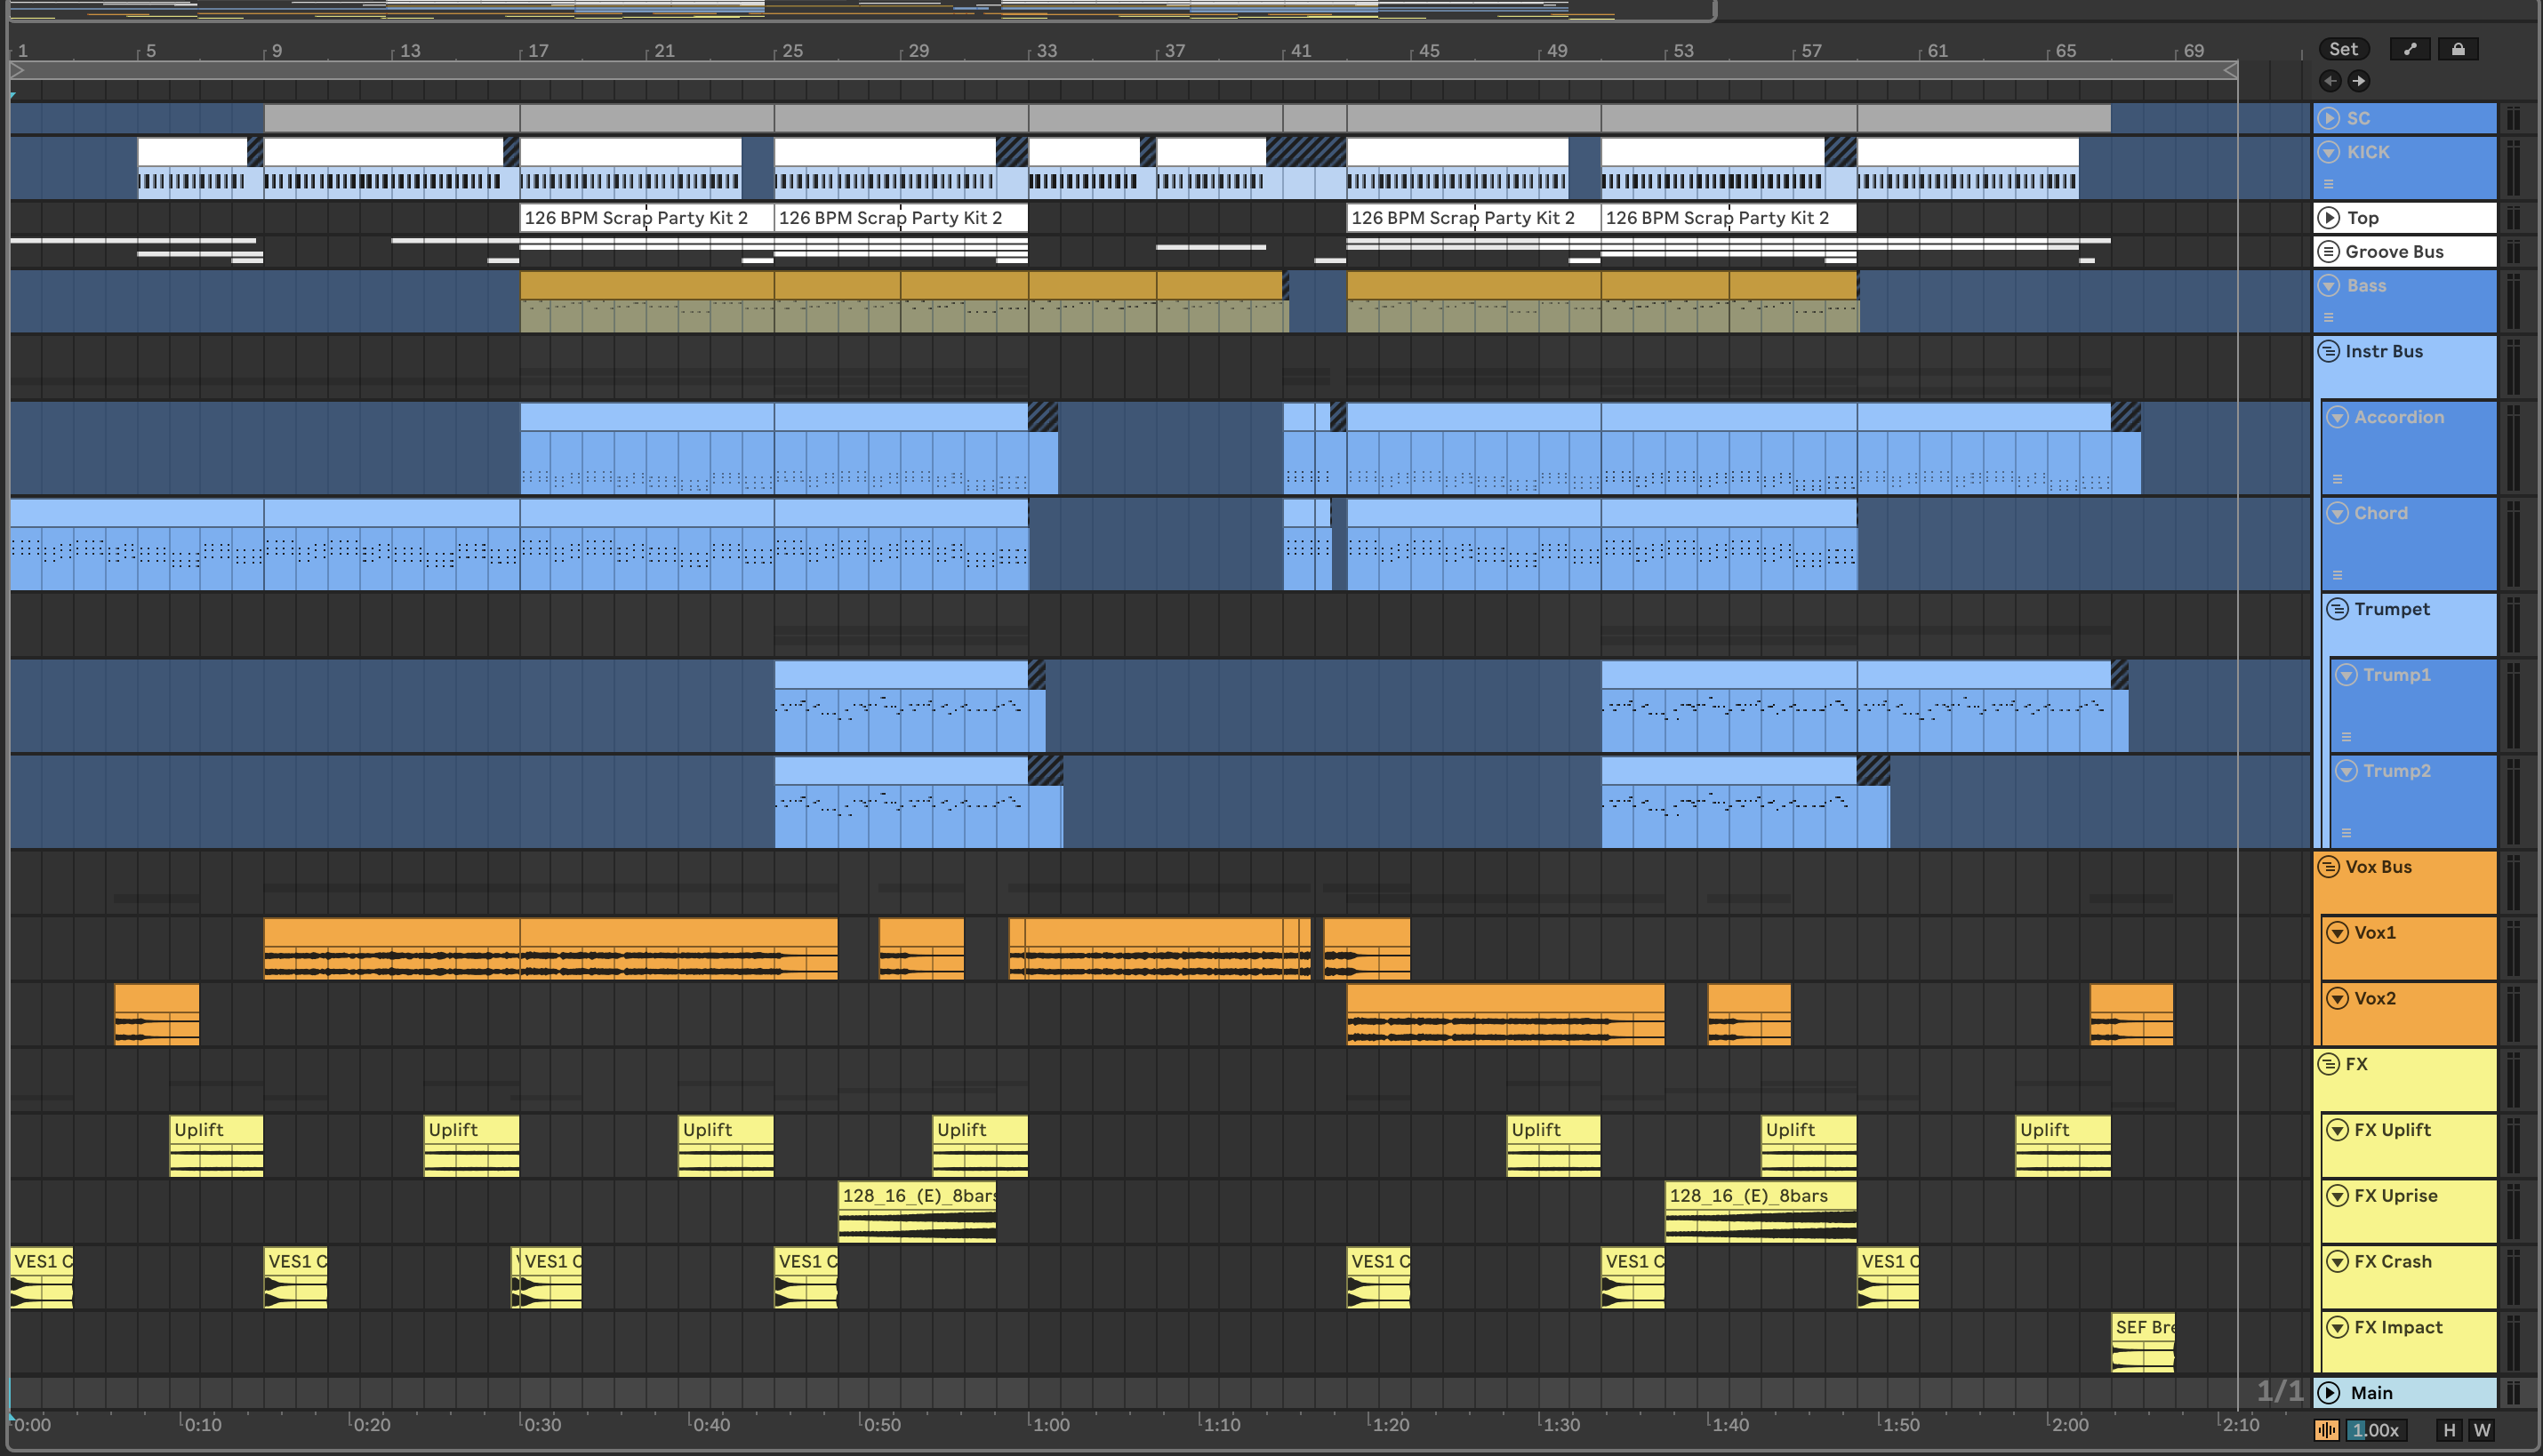Screen dimensions: 2543x1456
Task: Fold the Trumpet group track icon
Action: [2338, 609]
